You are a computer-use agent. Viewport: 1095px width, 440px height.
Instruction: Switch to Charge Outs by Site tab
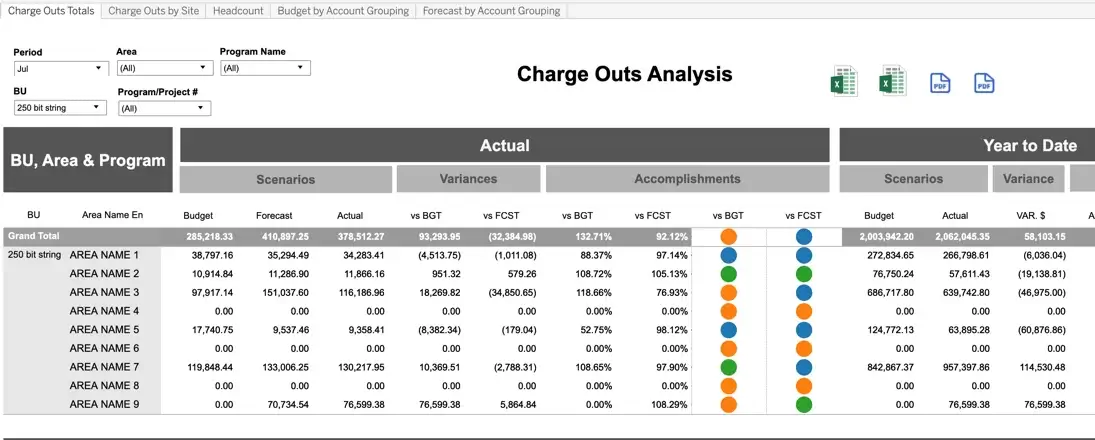point(154,11)
